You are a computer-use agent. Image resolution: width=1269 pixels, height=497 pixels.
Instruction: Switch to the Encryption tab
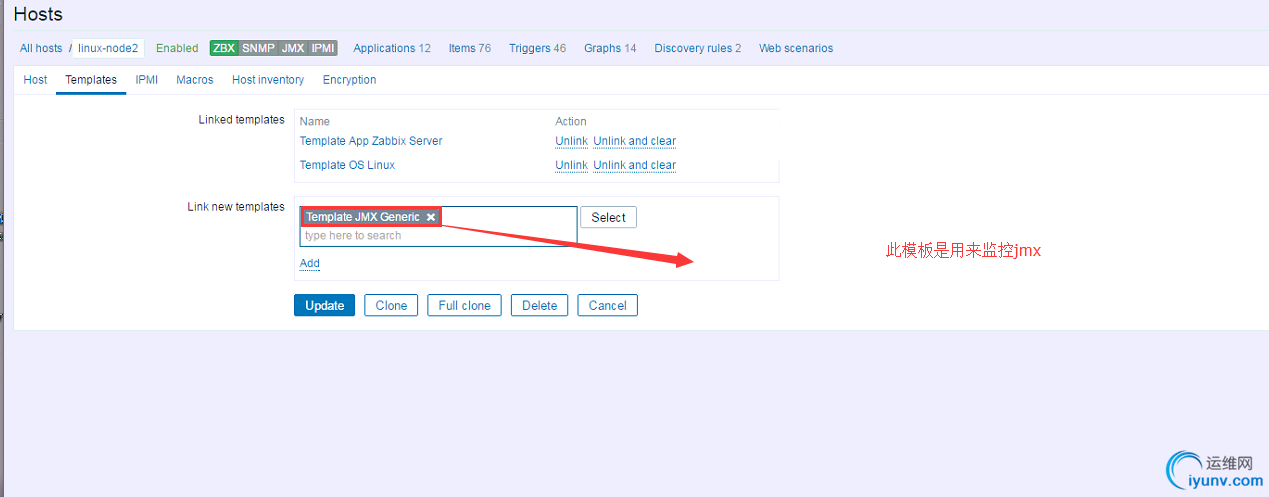[x=349, y=80]
